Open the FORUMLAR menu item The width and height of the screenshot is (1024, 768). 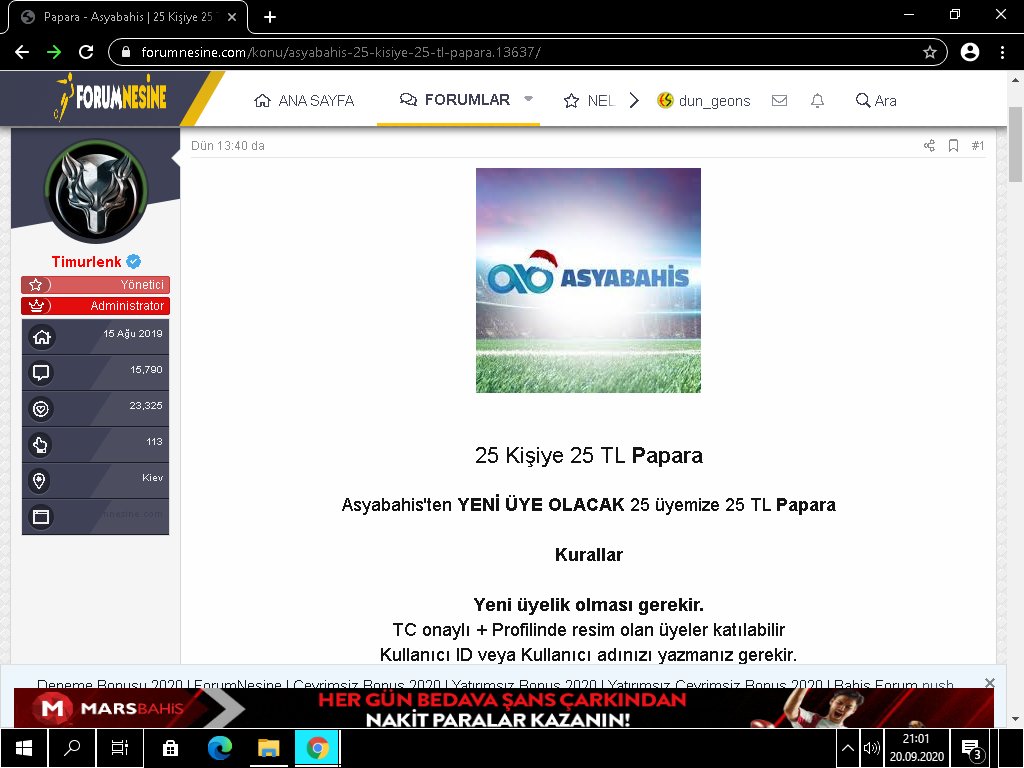pos(455,99)
